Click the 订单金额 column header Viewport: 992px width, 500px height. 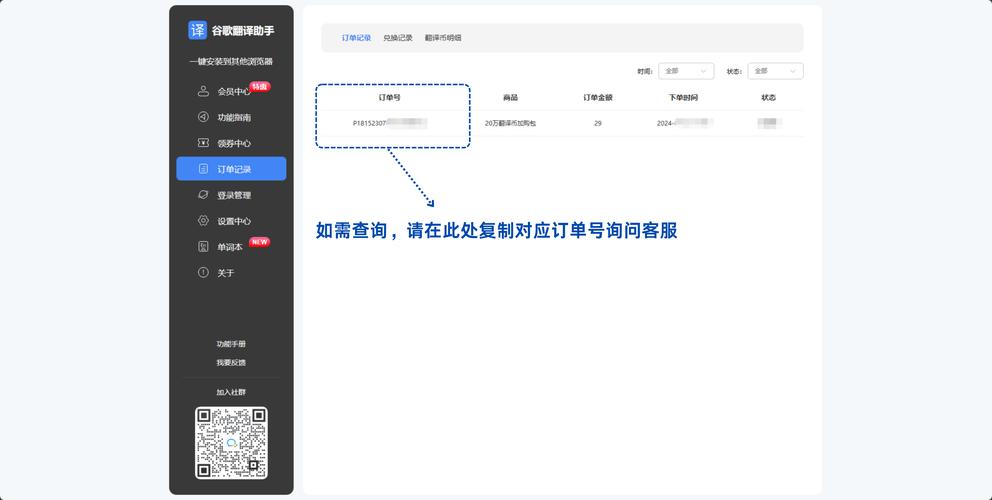click(598, 97)
